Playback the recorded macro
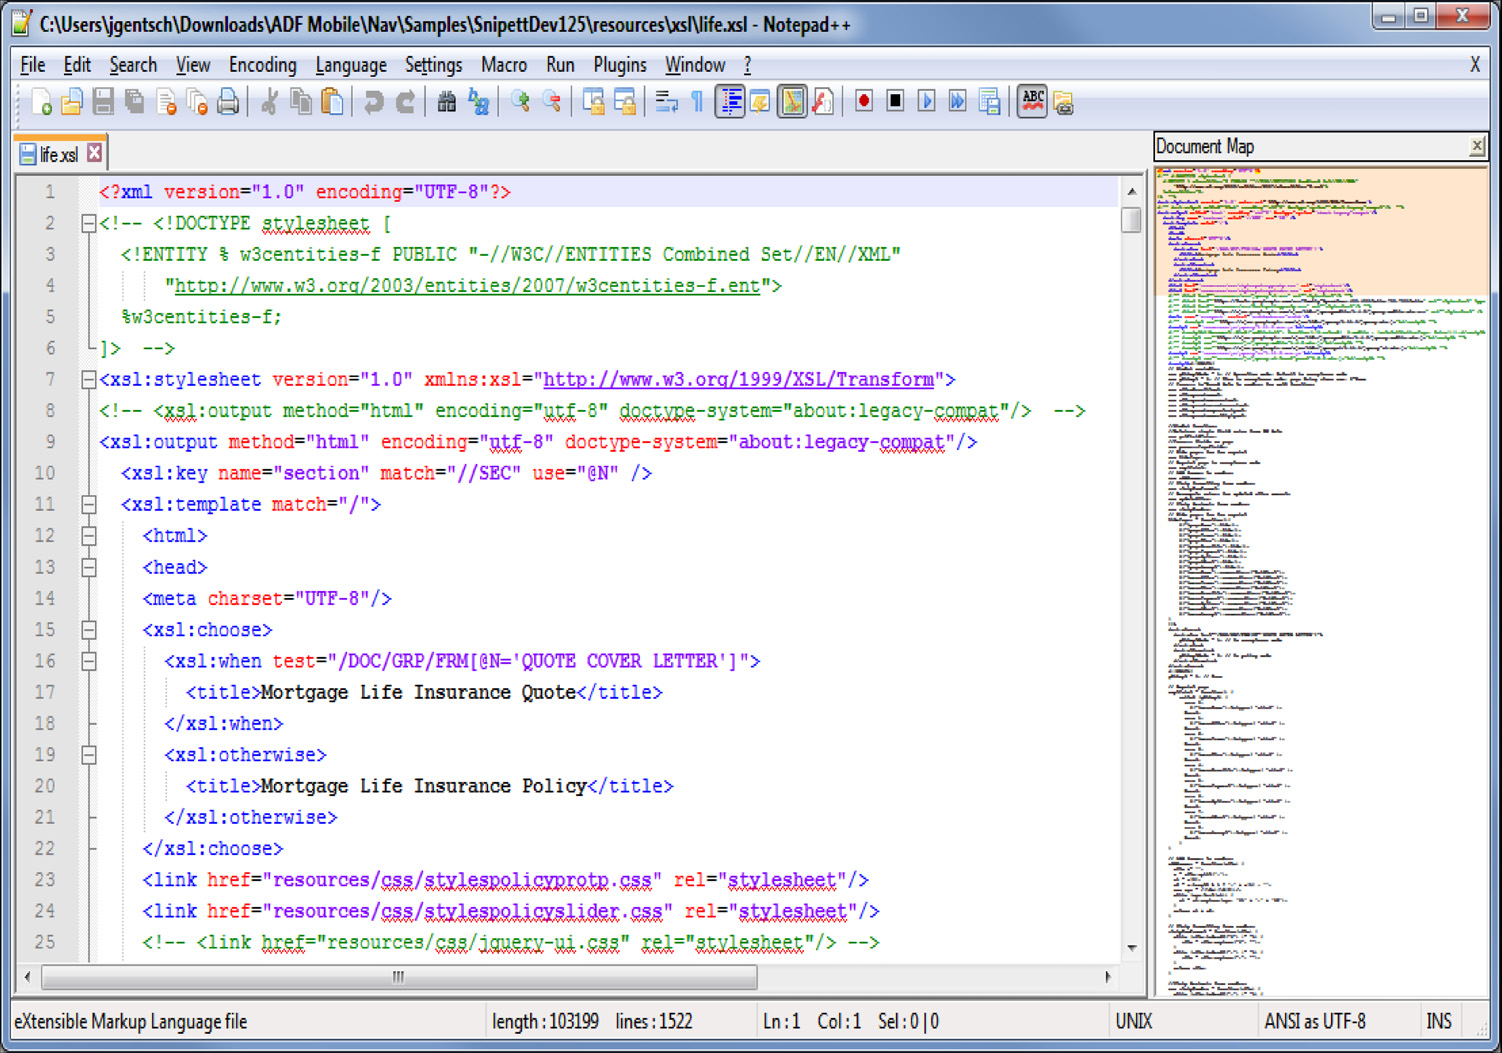The image size is (1502, 1053). coord(927,100)
